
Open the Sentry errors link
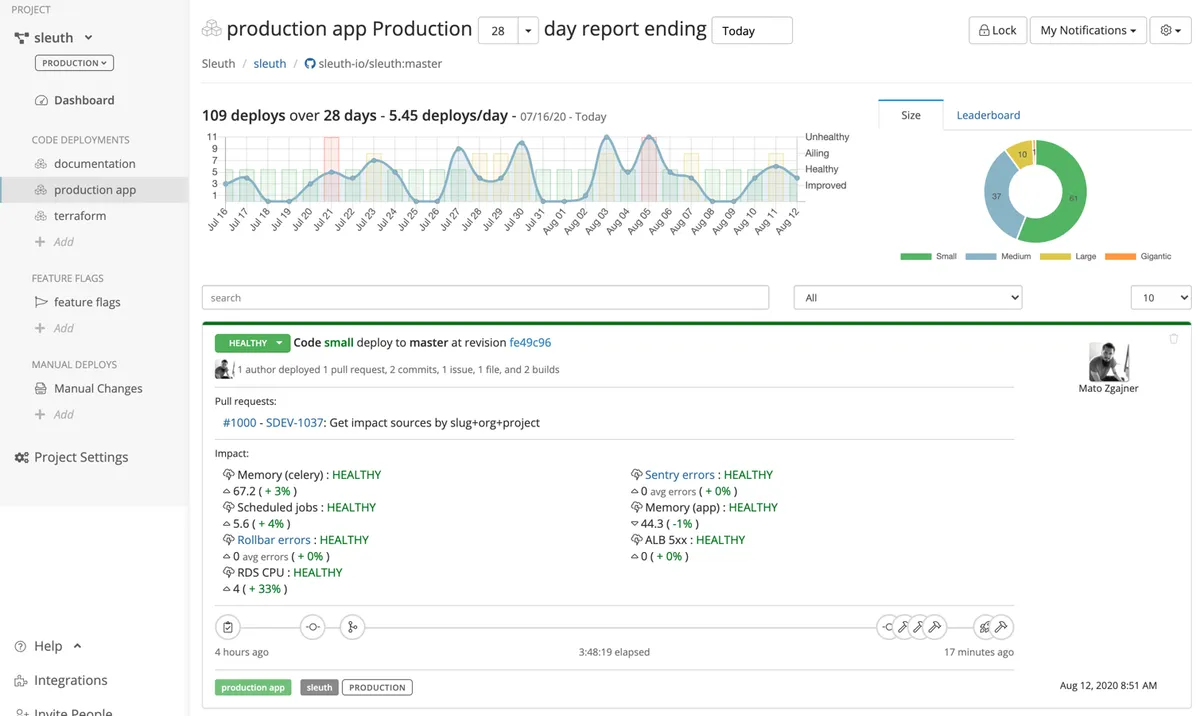680,475
